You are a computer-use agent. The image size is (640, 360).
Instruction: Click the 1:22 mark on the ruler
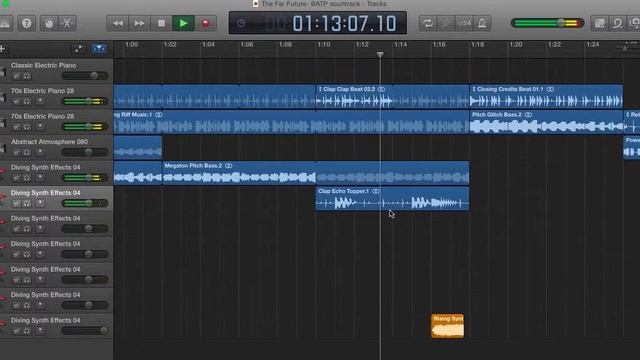[554, 44]
